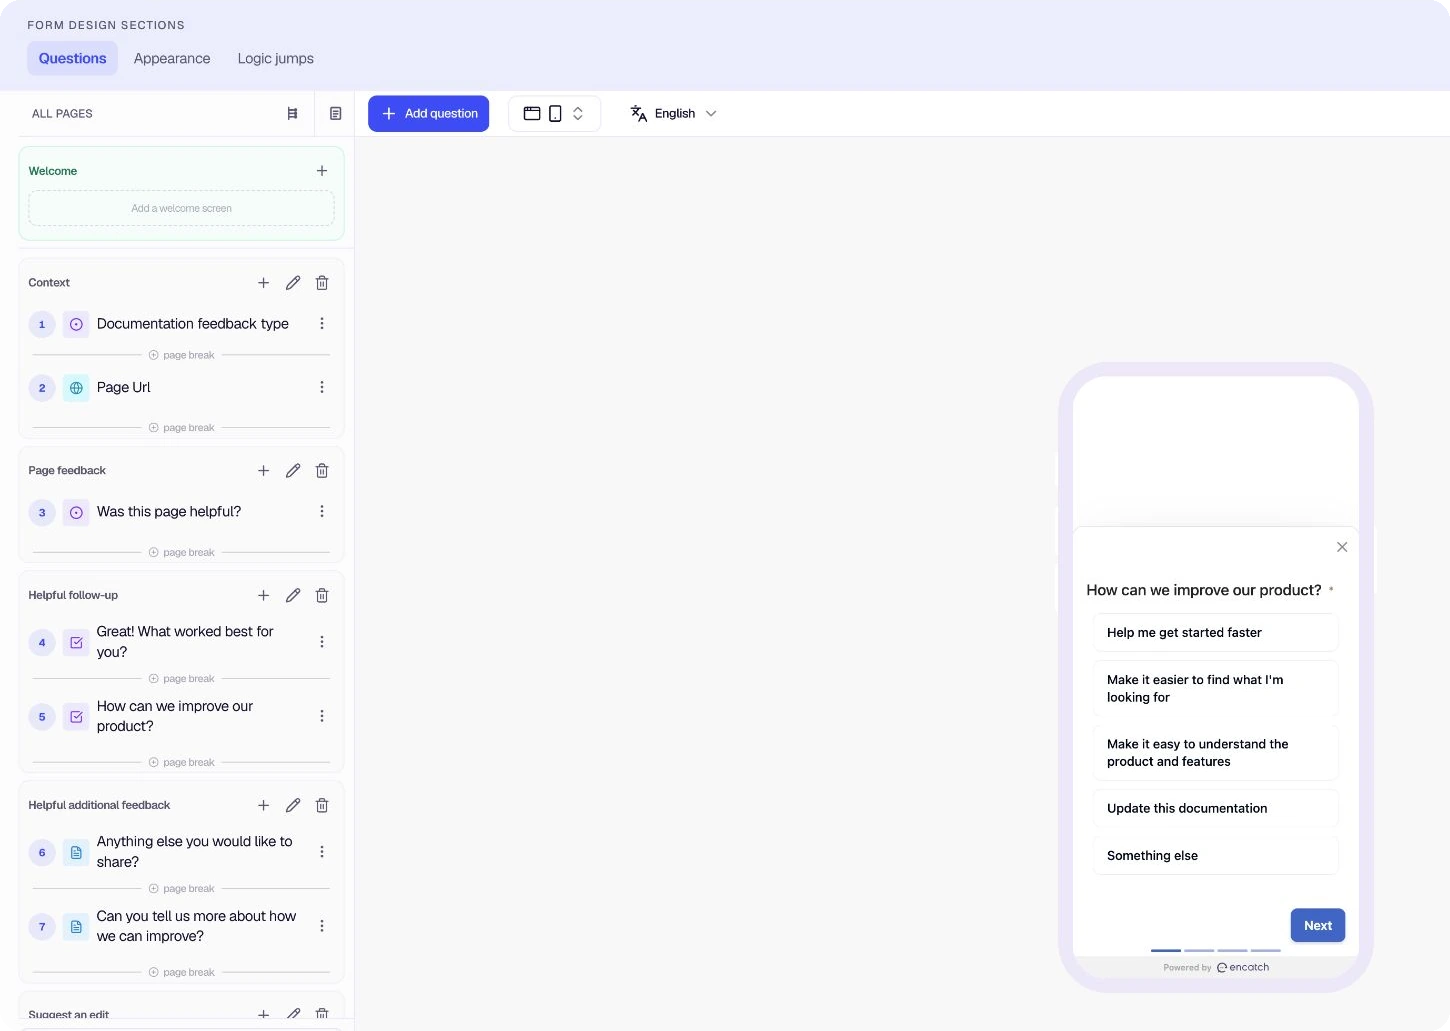Screen dimensions: 1450x1031
Task: Insert page break after Documentation feedback type
Action: [181, 356]
